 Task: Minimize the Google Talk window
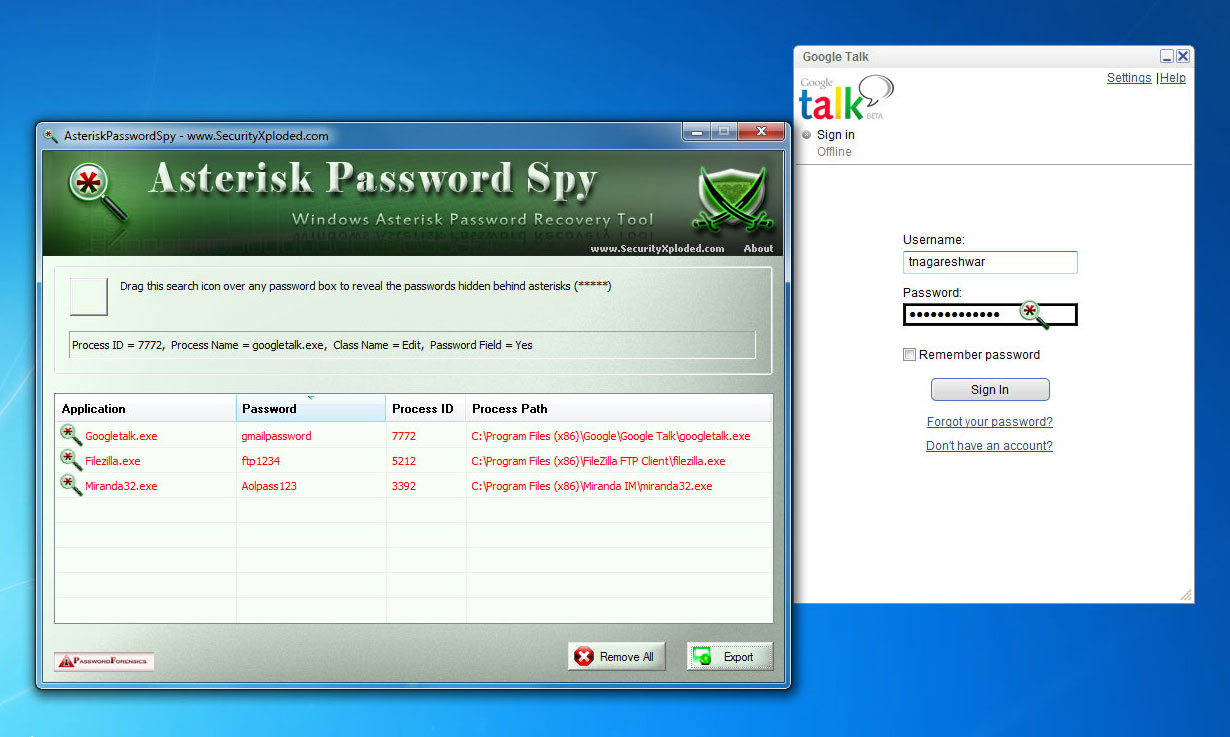coord(1167,57)
